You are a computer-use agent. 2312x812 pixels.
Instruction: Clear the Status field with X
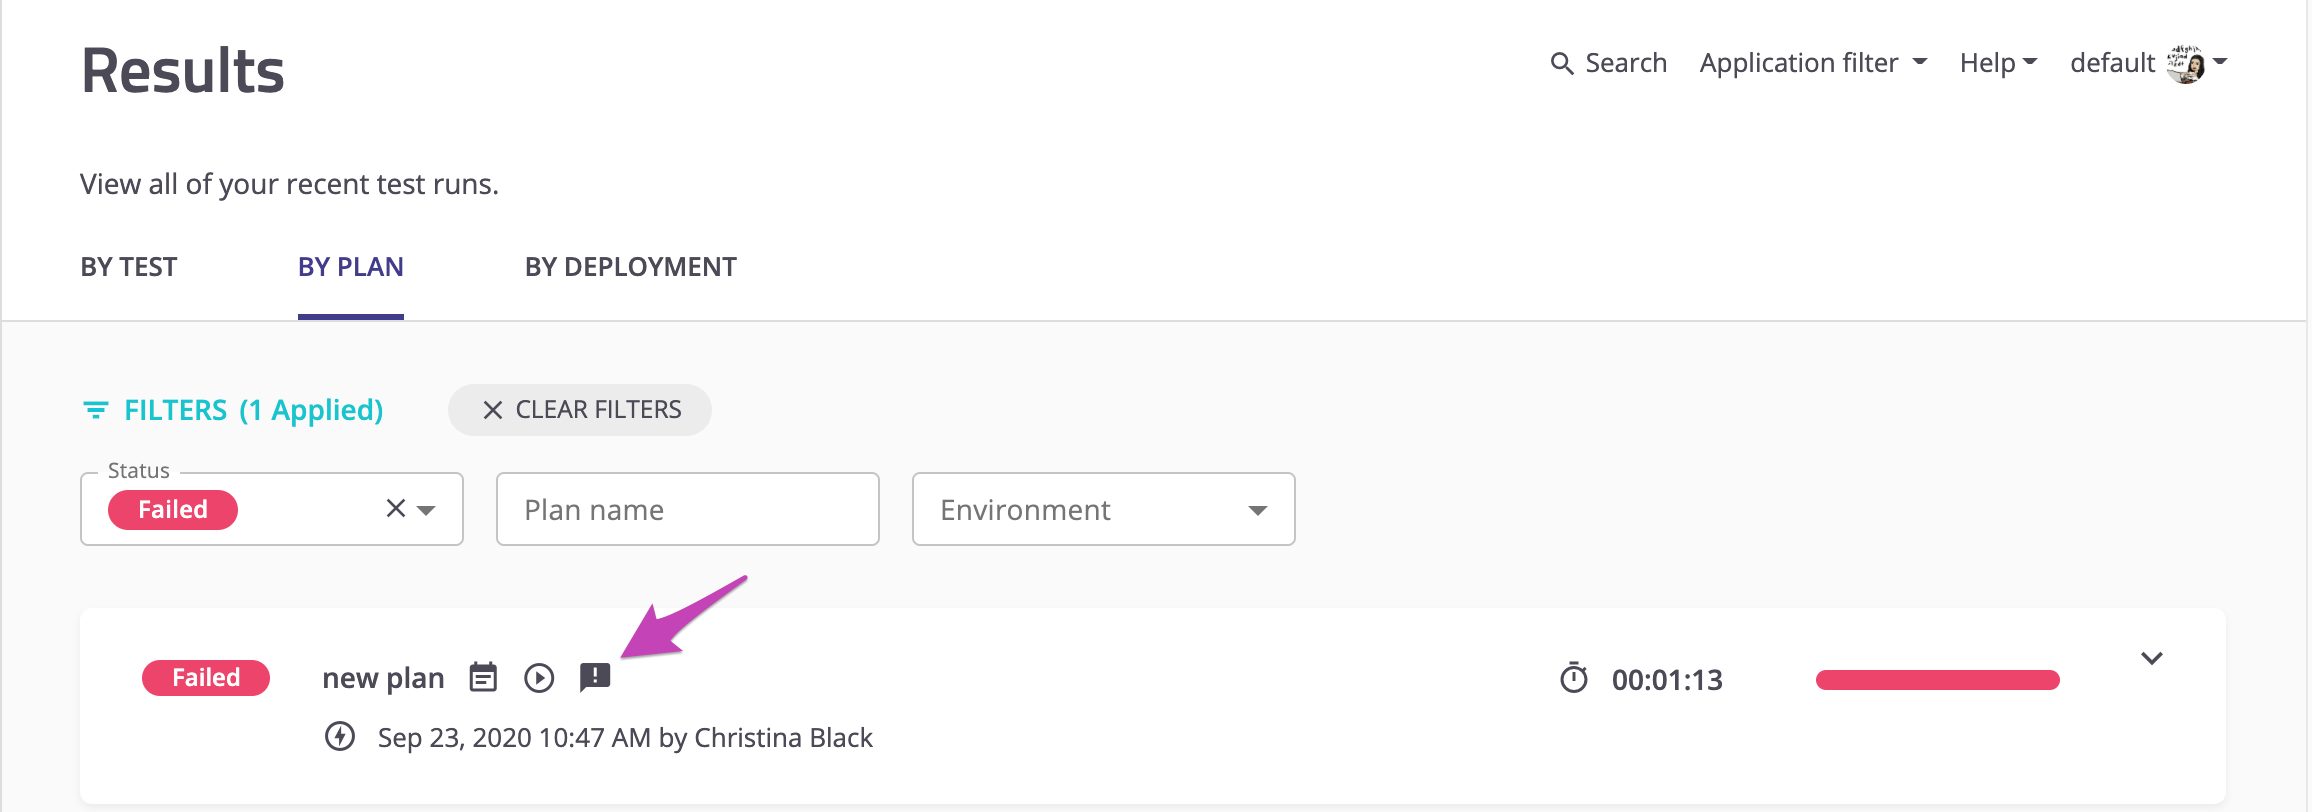coord(396,509)
